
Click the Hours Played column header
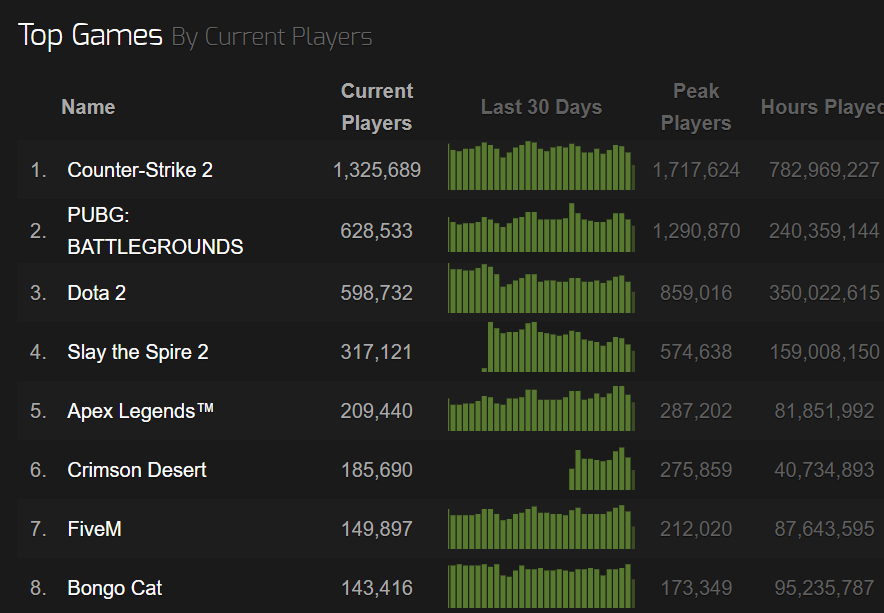coord(822,107)
